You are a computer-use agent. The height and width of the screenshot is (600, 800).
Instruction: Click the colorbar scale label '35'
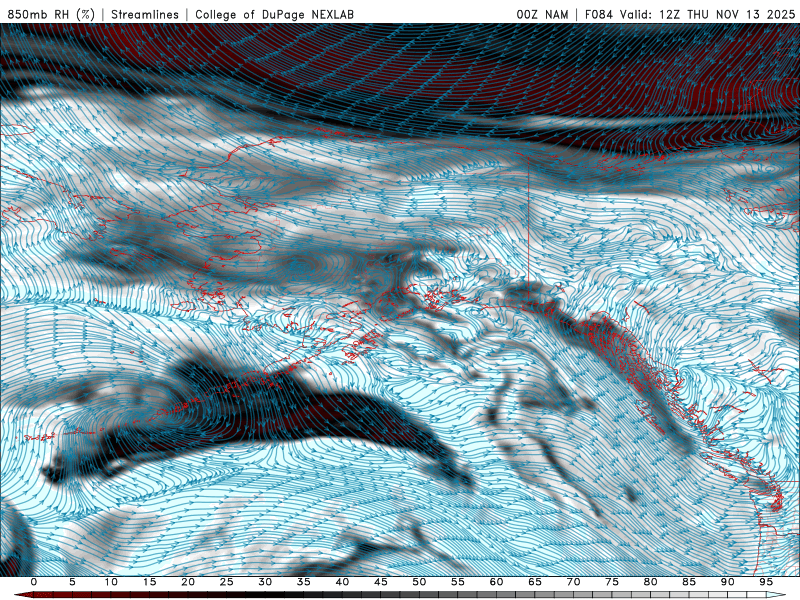pyautogui.click(x=304, y=582)
